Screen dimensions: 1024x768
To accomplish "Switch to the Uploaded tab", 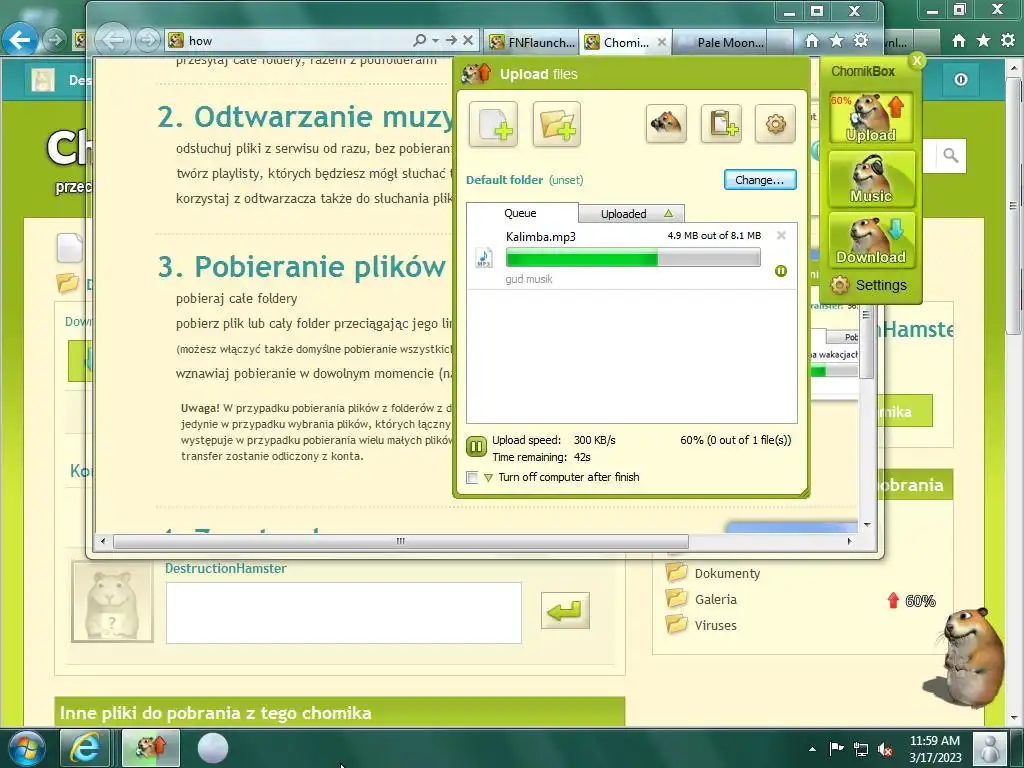I will pyautogui.click(x=632, y=214).
